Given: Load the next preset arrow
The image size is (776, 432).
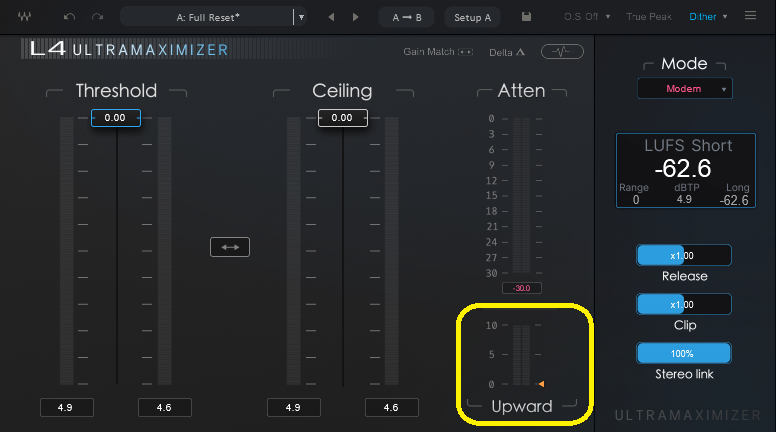Looking at the screenshot, I should [356, 17].
